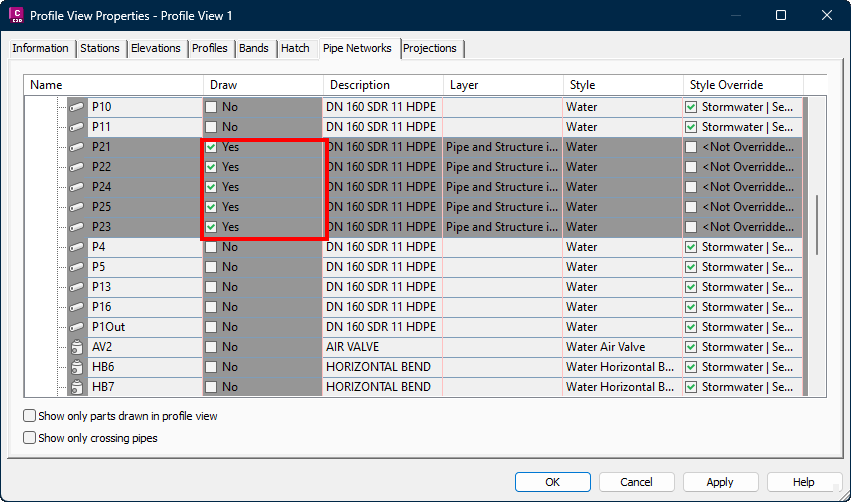
Task: Enable Draw checkbox for structure AV2
Action: click(211, 347)
